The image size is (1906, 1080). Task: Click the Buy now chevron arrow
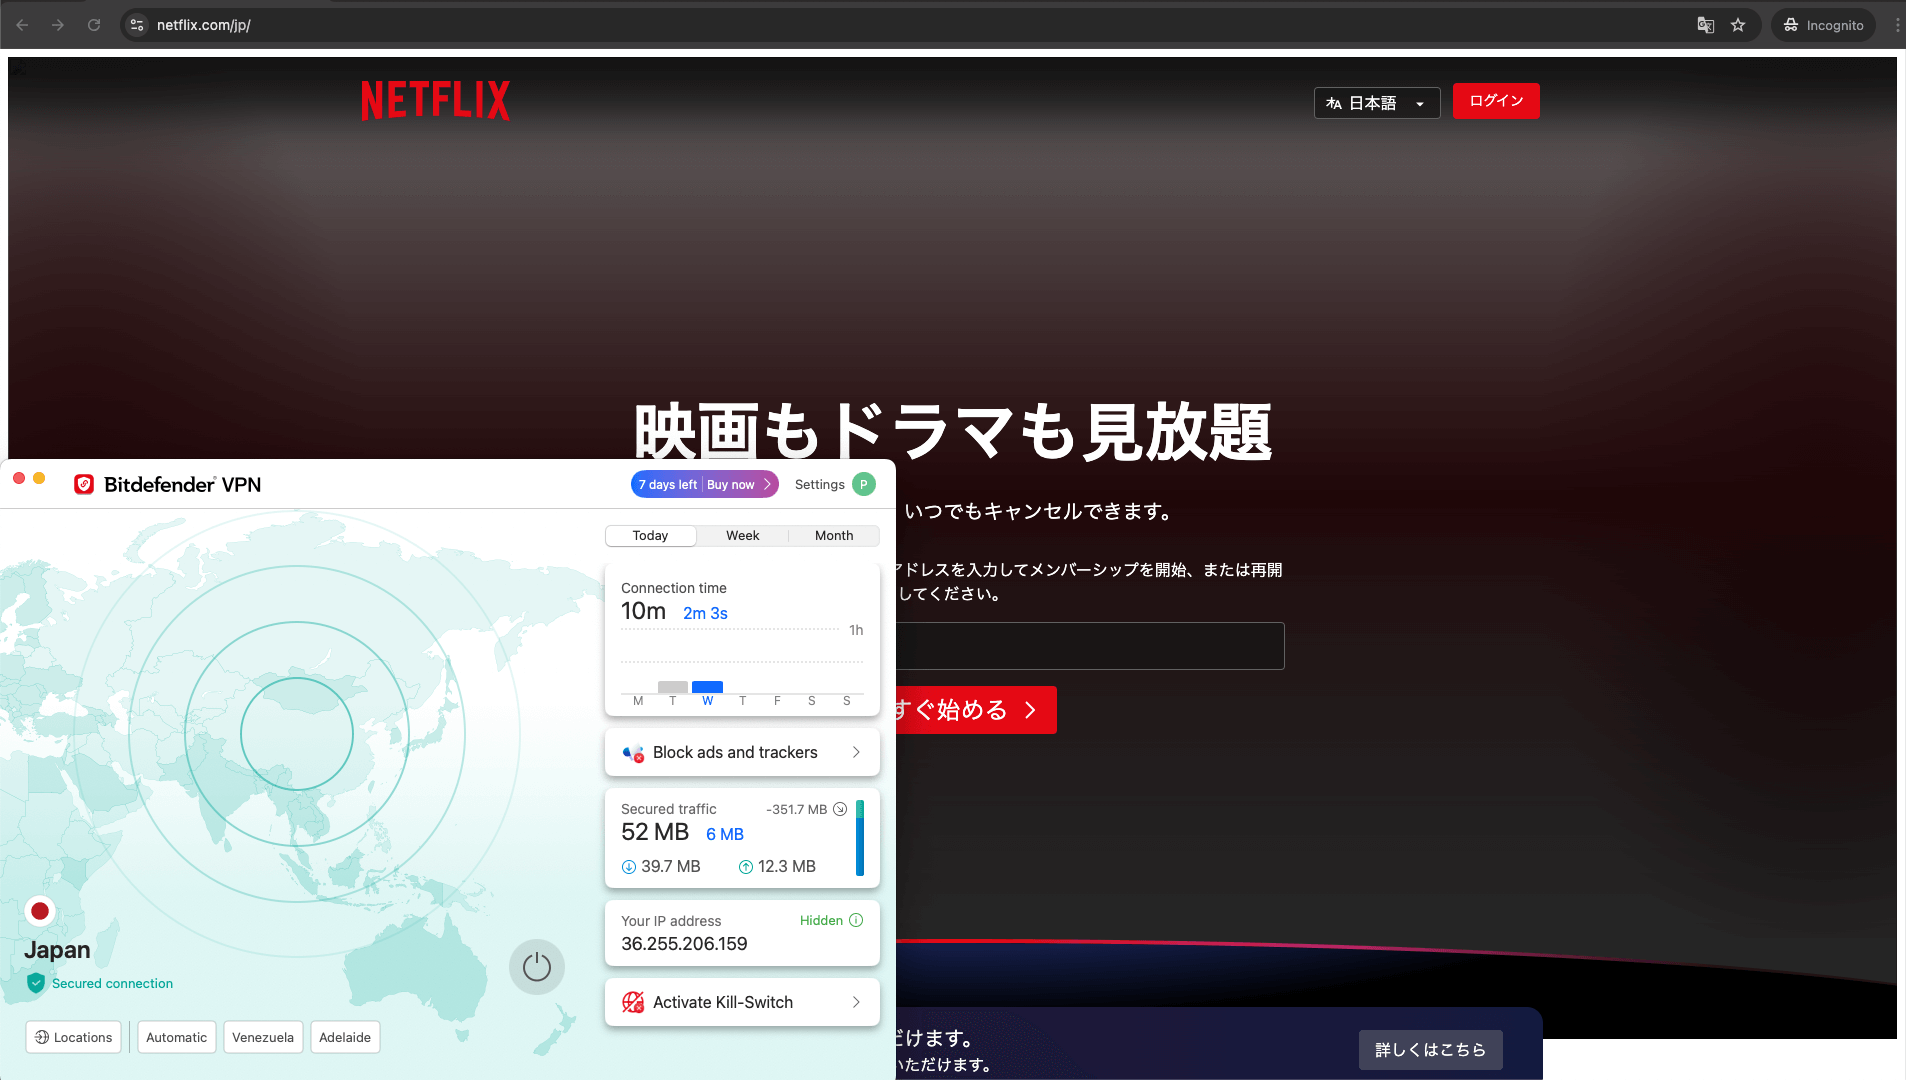(767, 485)
